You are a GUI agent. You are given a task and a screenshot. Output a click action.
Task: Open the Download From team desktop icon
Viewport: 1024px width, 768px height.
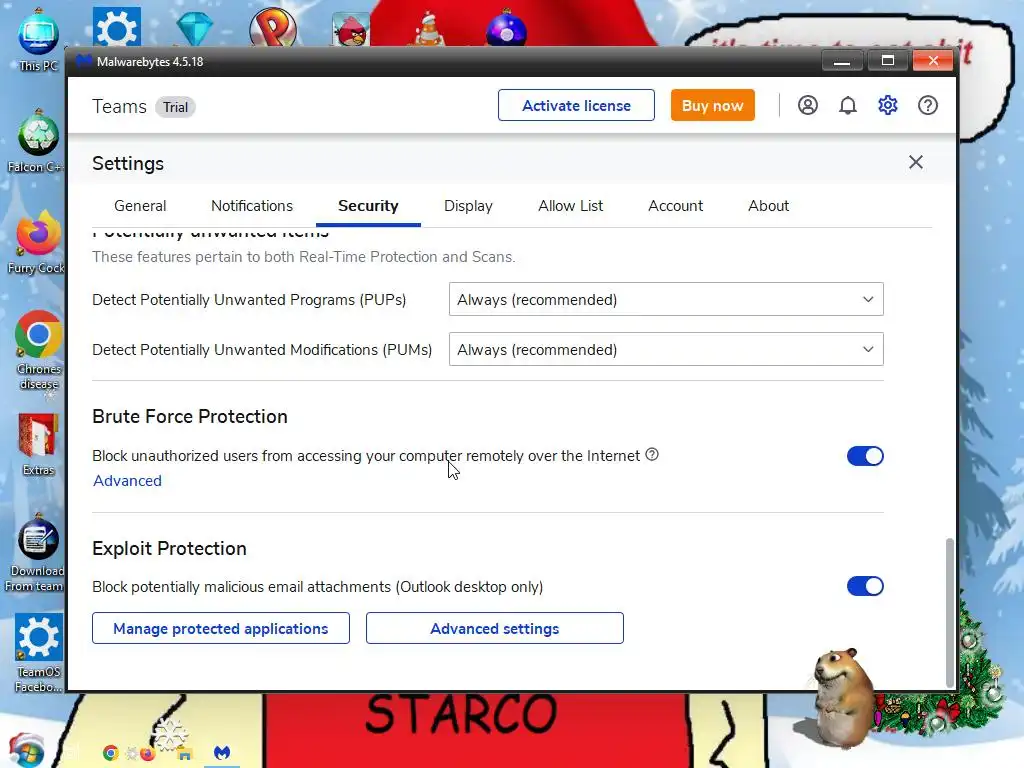coord(37,552)
